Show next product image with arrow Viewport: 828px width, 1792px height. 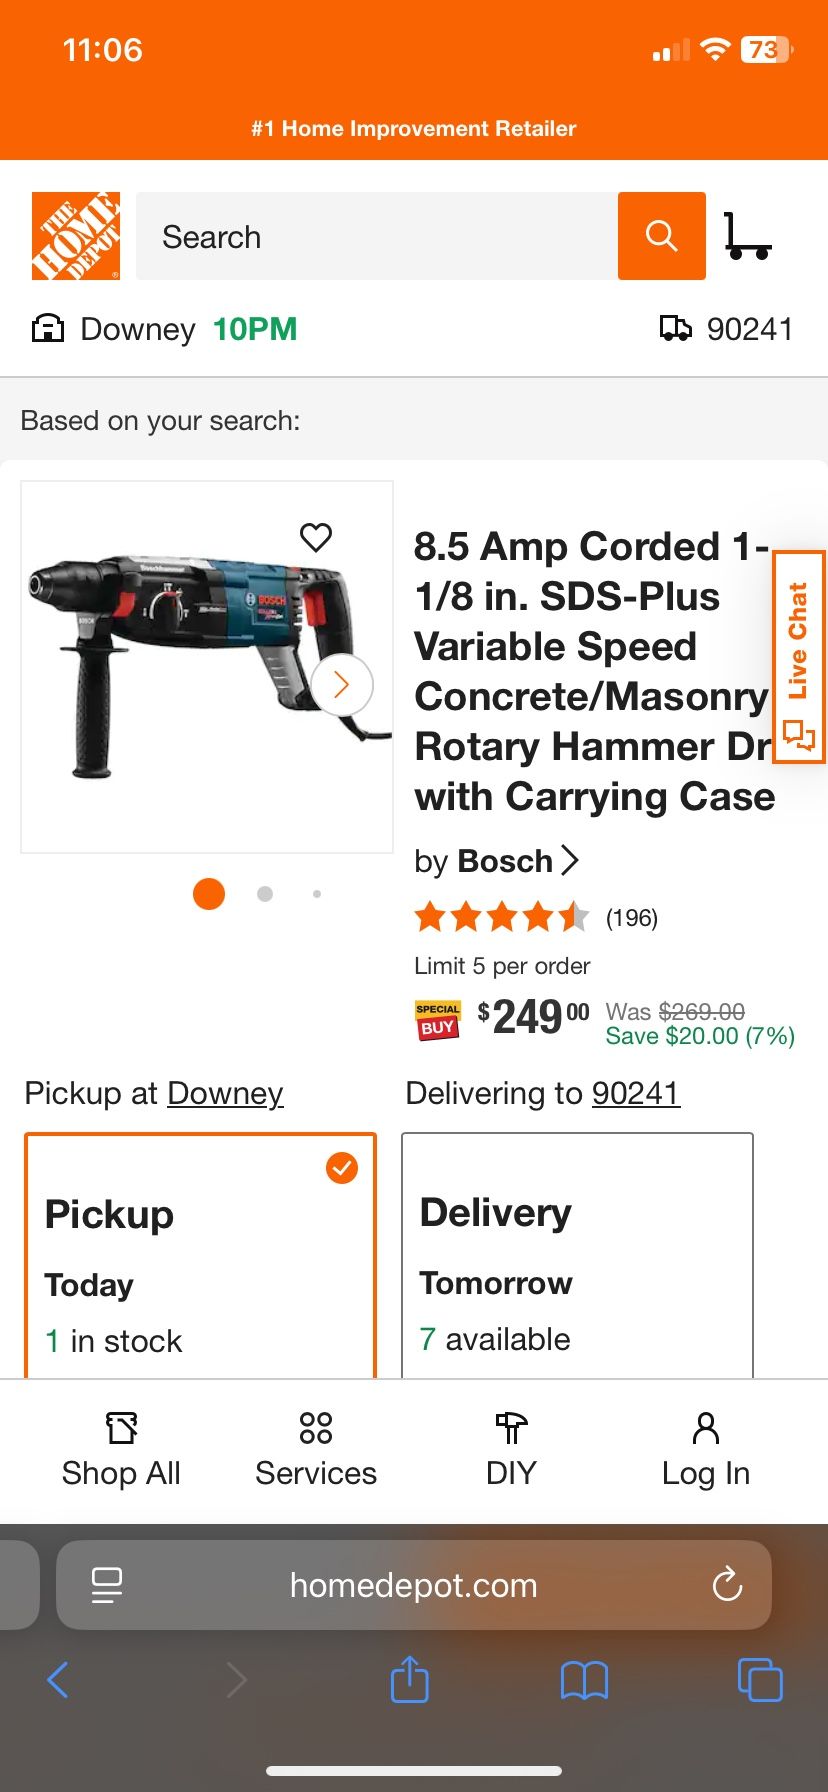[342, 684]
